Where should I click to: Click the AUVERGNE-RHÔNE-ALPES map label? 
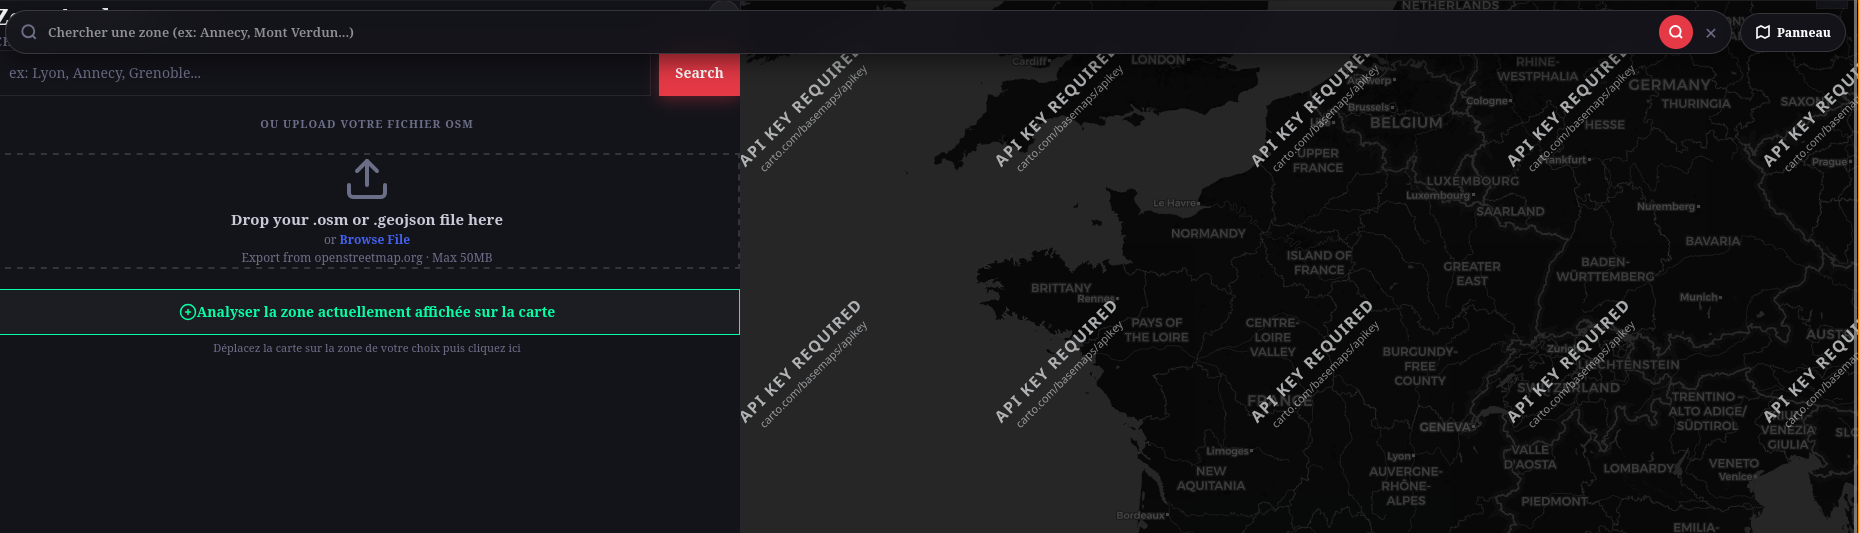[1405, 486]
